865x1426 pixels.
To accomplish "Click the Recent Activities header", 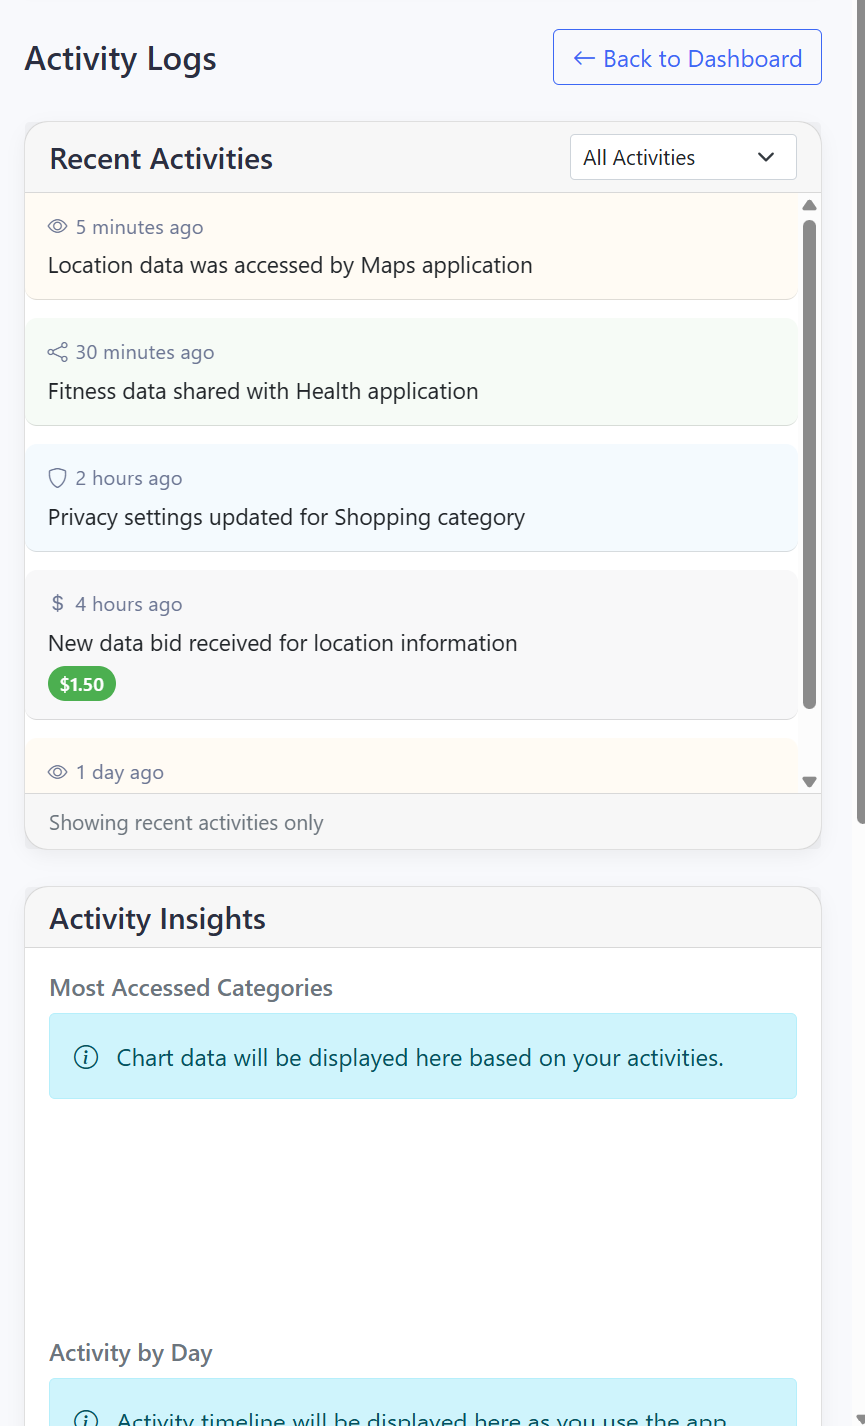I will [x=160, y=158].
